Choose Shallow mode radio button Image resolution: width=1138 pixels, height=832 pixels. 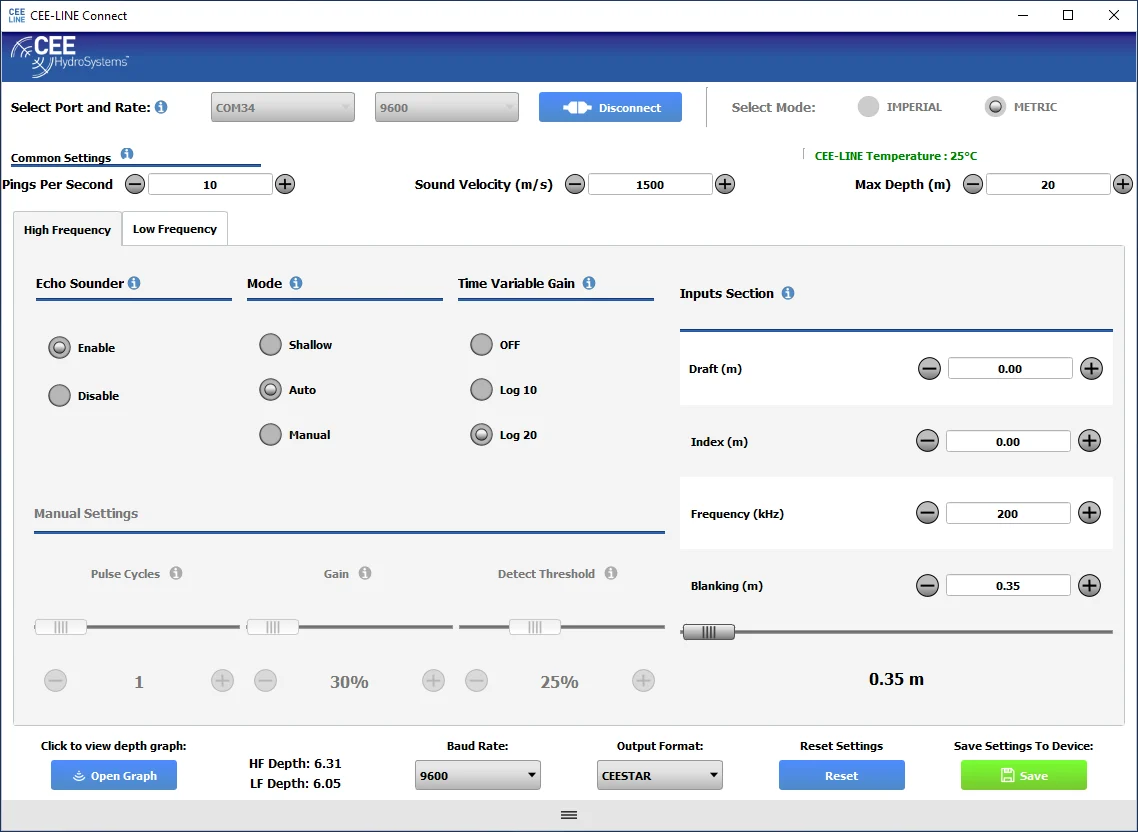271,345
